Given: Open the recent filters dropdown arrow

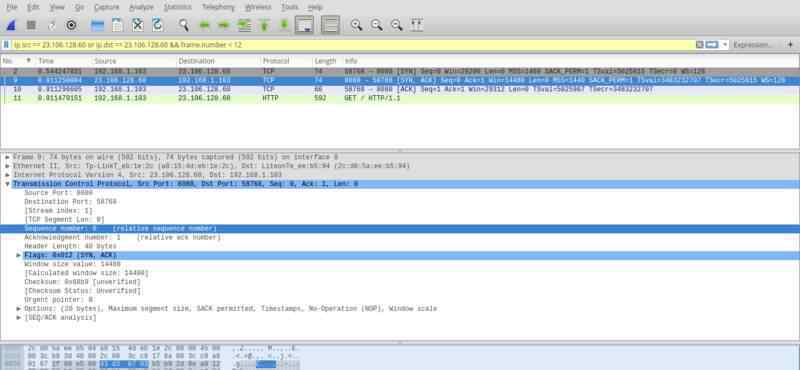Looking at the screenshot, I should click(x=724, y=45).
